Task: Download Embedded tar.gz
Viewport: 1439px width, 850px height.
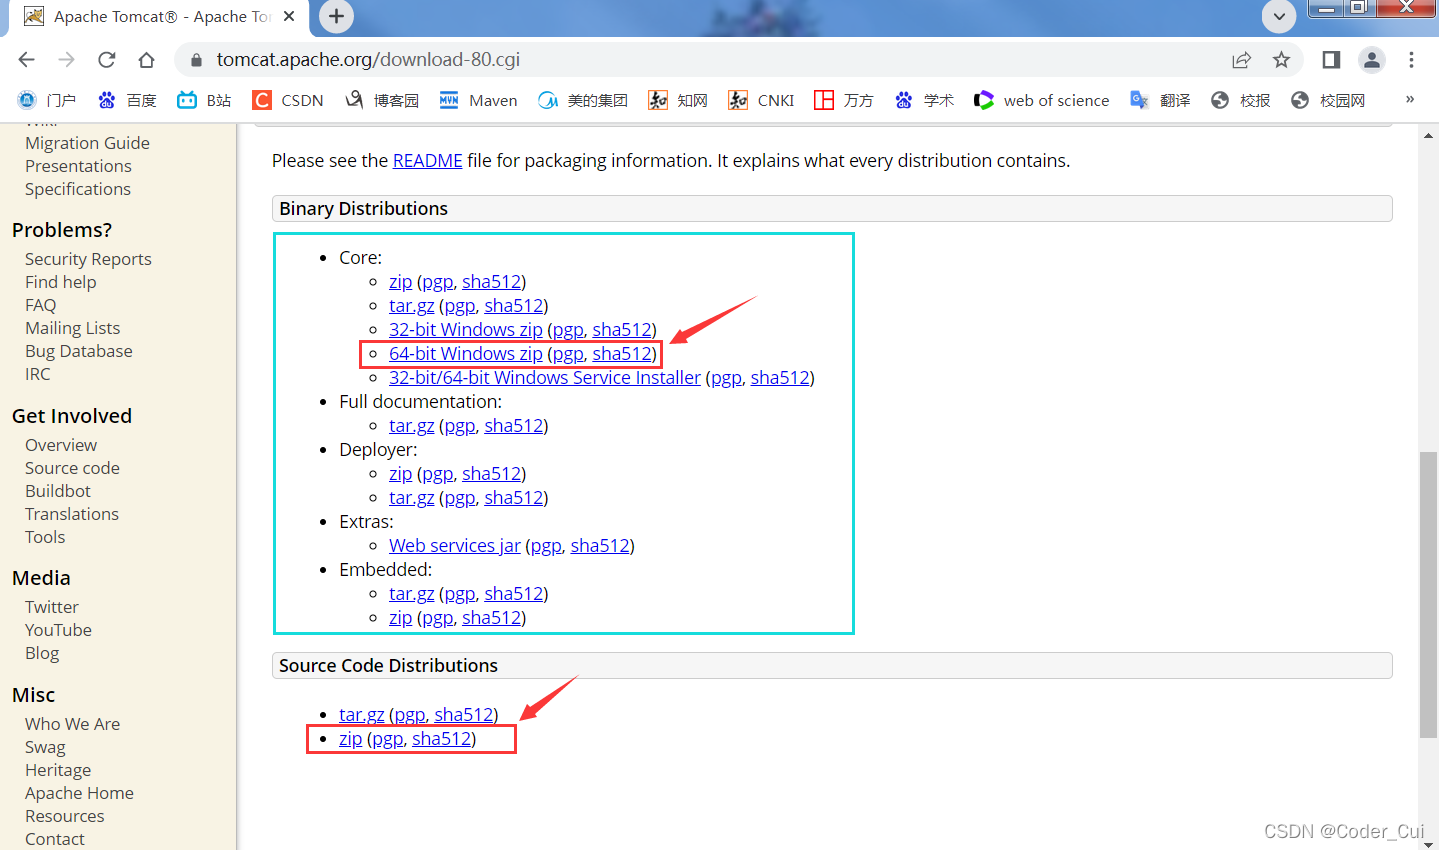Action: click(411, 593)
